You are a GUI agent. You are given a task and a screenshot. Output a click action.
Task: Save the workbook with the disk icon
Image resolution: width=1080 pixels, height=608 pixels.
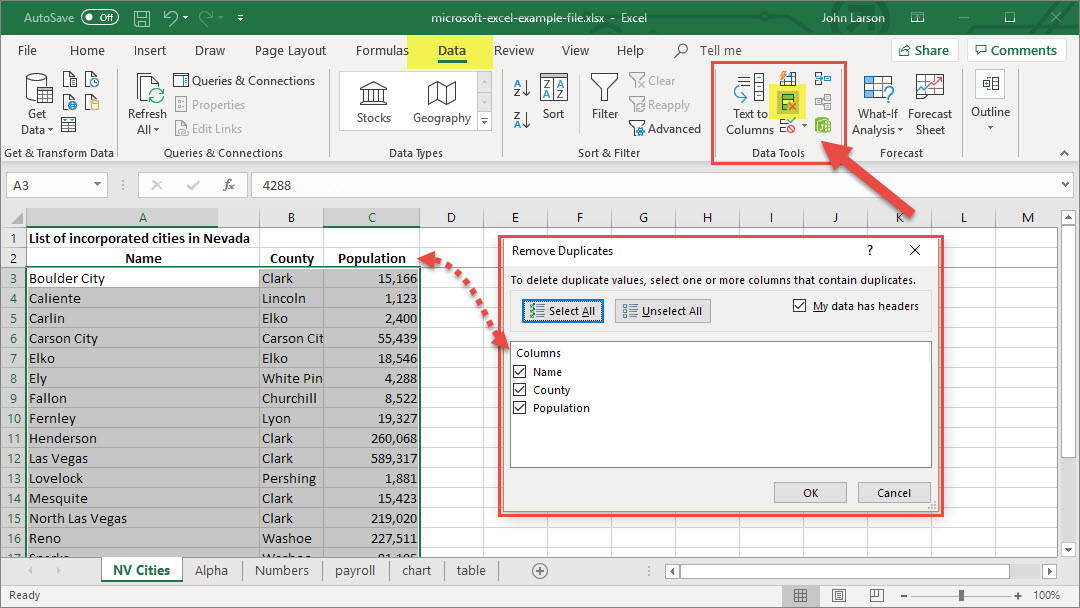coord(142,18)
